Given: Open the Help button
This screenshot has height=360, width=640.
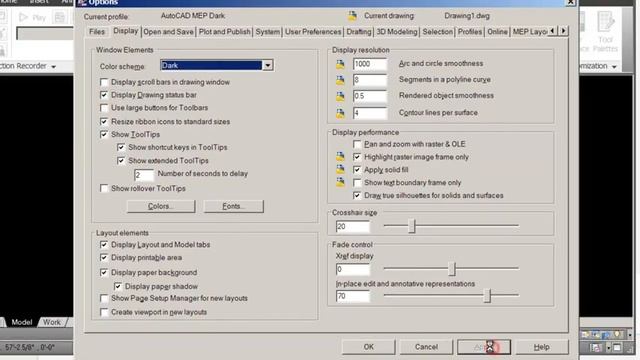Looking at the screenshot, I should pos(542,347).
